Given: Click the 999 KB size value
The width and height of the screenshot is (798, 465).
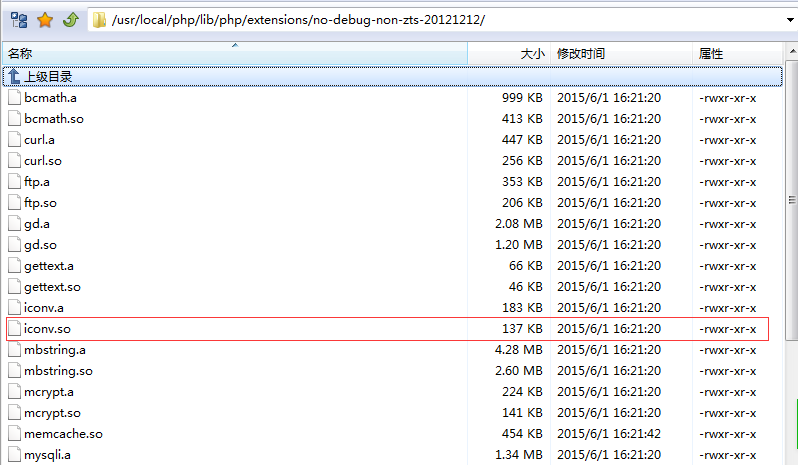Looking at the screenshot, I should (522, 98).
